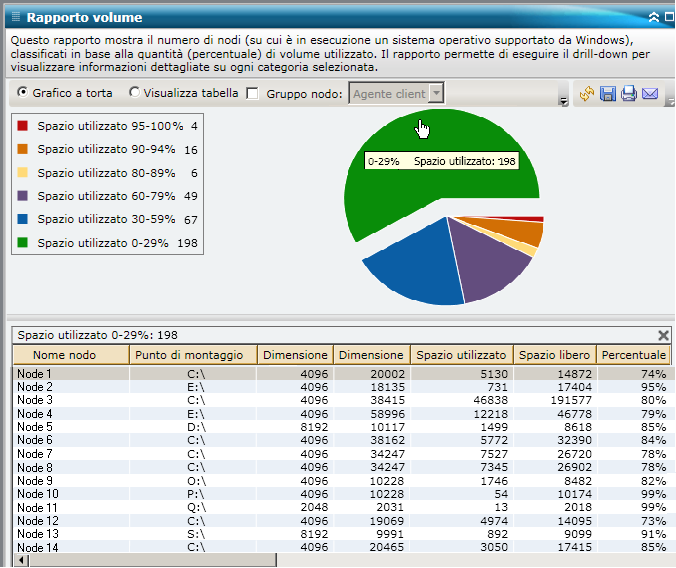Image resolution: width=676 pixels, height=568 pixels.
Task: Click the table's horizontal scrollbar thumb
Action: [153, 560]
